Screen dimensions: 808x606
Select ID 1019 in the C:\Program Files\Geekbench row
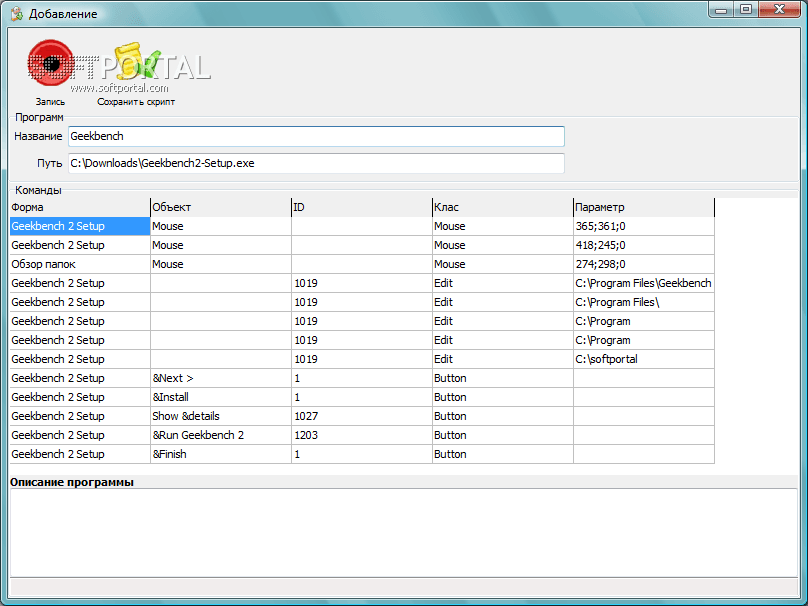click(362, 283)
